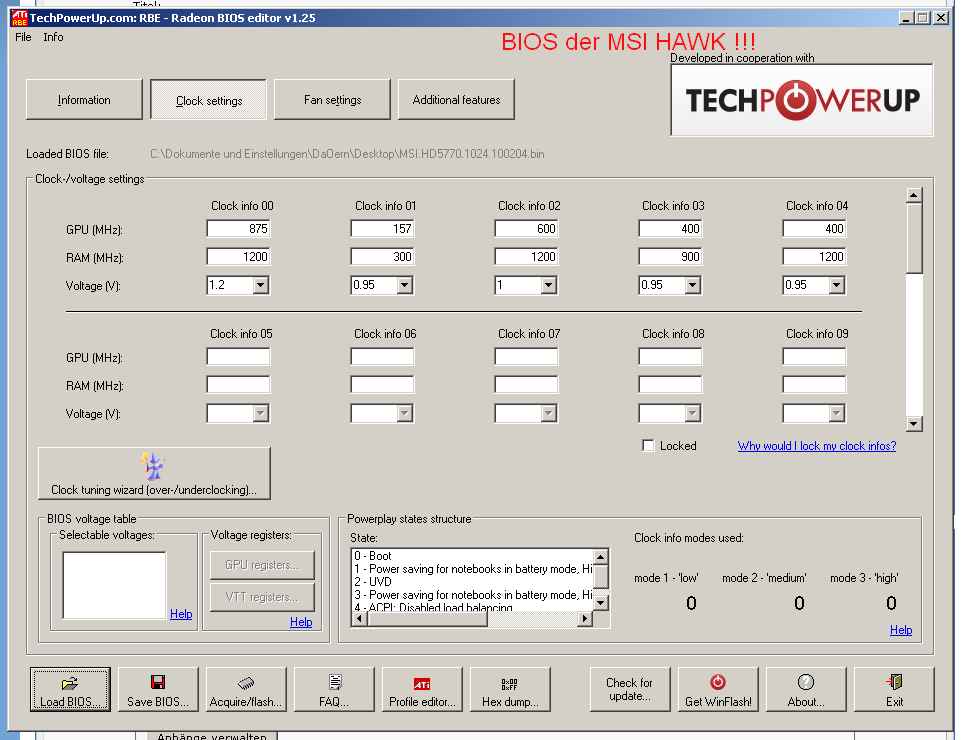Open Clock info 03 voltage dropdown
This screenshot has width=964, height=740.
pyautogui.click(x=692, y=285)
